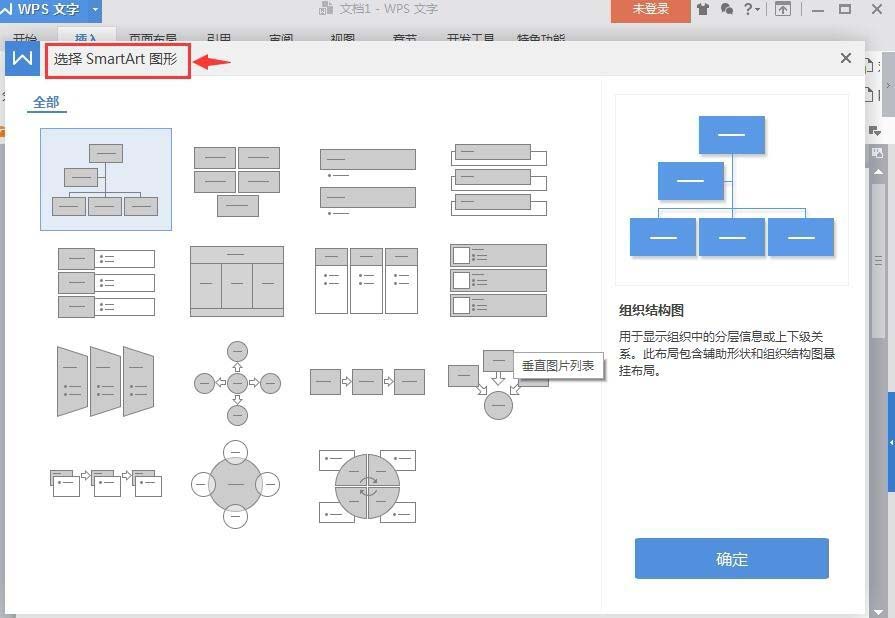The height and width of the screenshot is (618, 895).
Task: Choose the vertical block list layout
Action: pyautogui.click(x=106, y=282)
